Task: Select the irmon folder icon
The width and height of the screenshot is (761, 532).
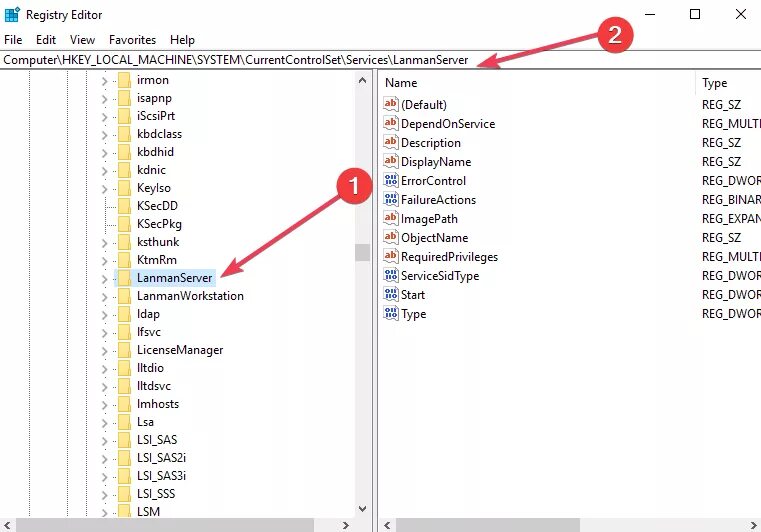Action: pos(124,81)
